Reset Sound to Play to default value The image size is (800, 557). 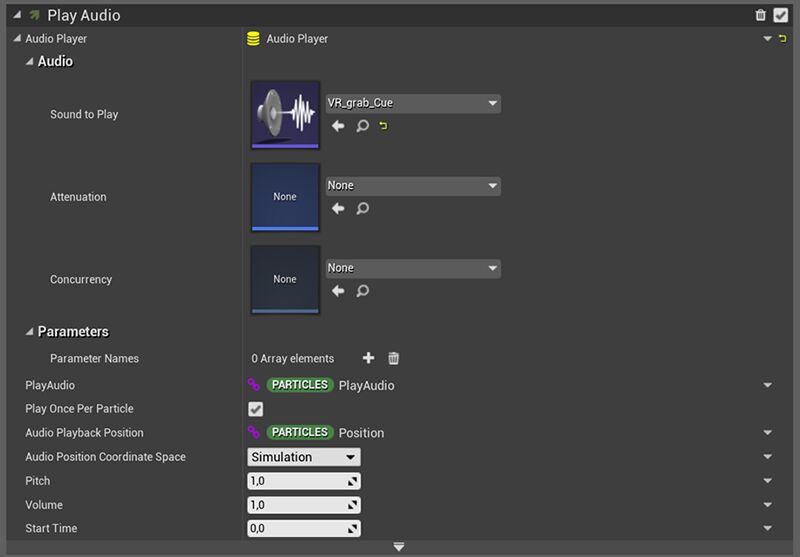click(x=383, y=126)
